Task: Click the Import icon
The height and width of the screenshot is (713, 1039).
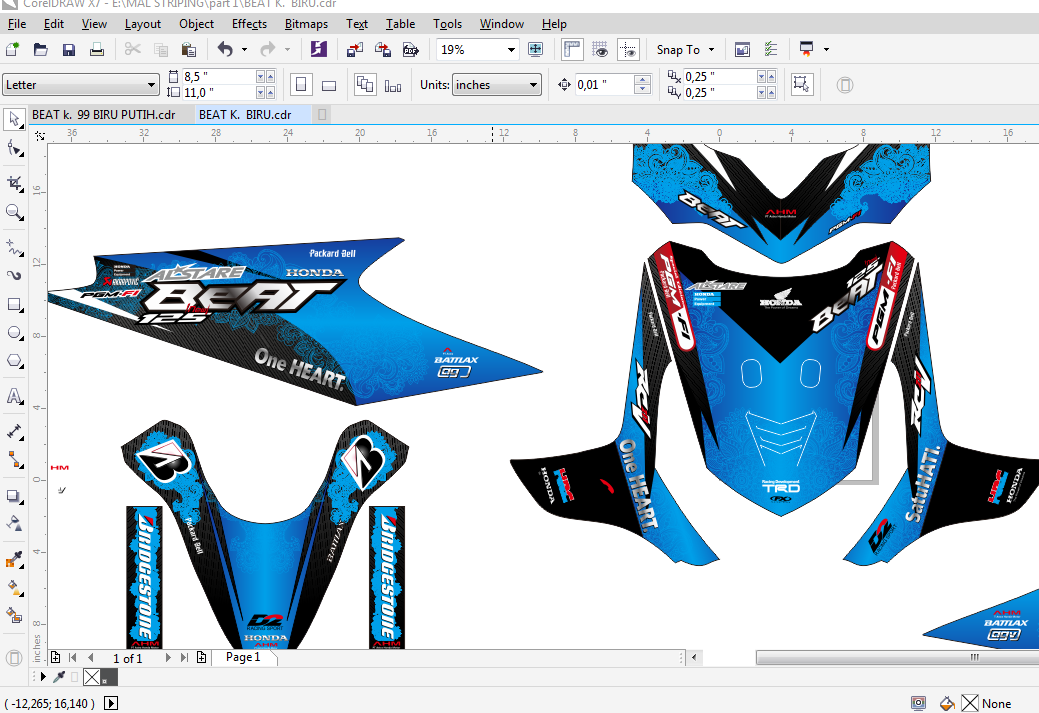Action: pyautogui.click(x=355, y=50)
